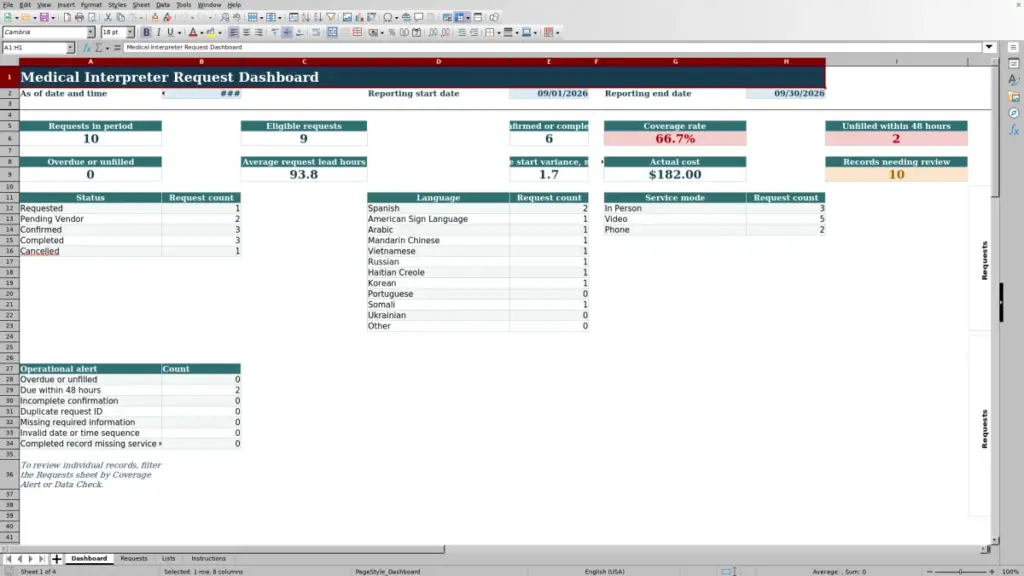Click the Save document icon
This screenshot has height=576, width=1024.
click(44, 17)
